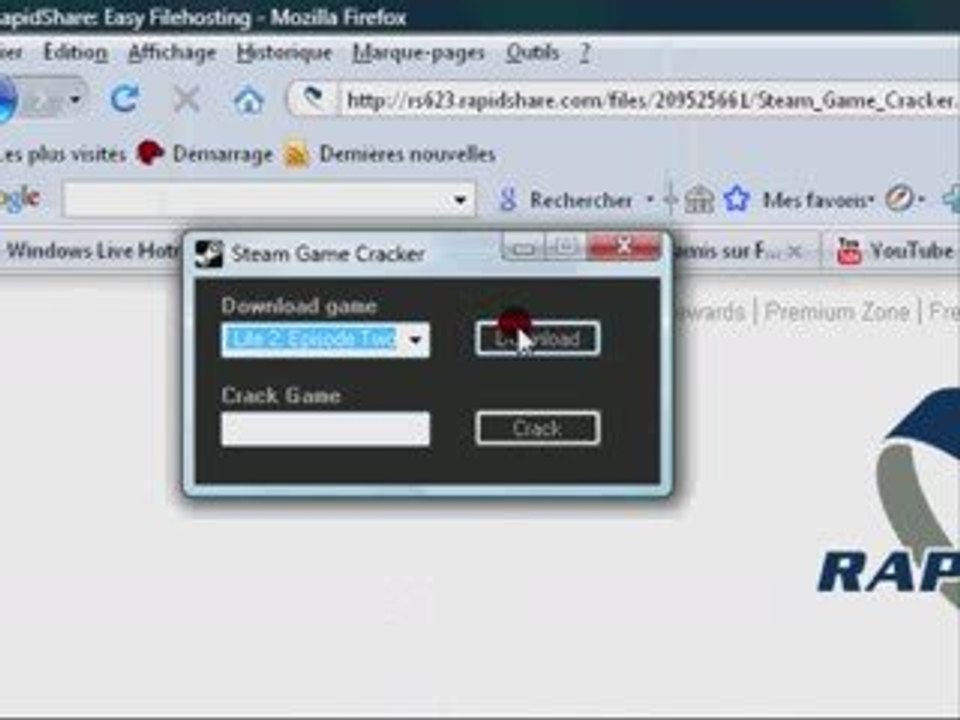Go to the Firefox home page icon
Viewport: 960px width, 720px height.
tap(249, 100)
